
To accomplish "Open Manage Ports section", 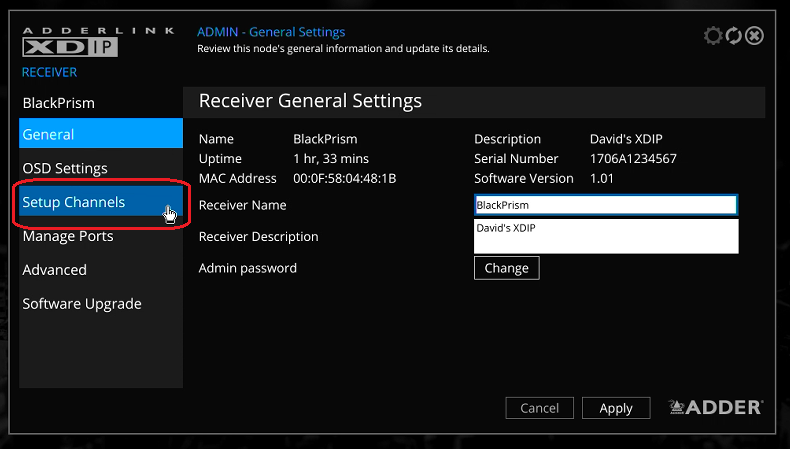I will coord(68,236).
